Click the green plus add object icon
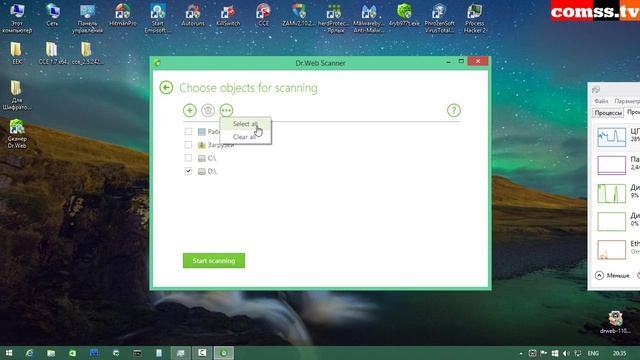 coord(189,110)
